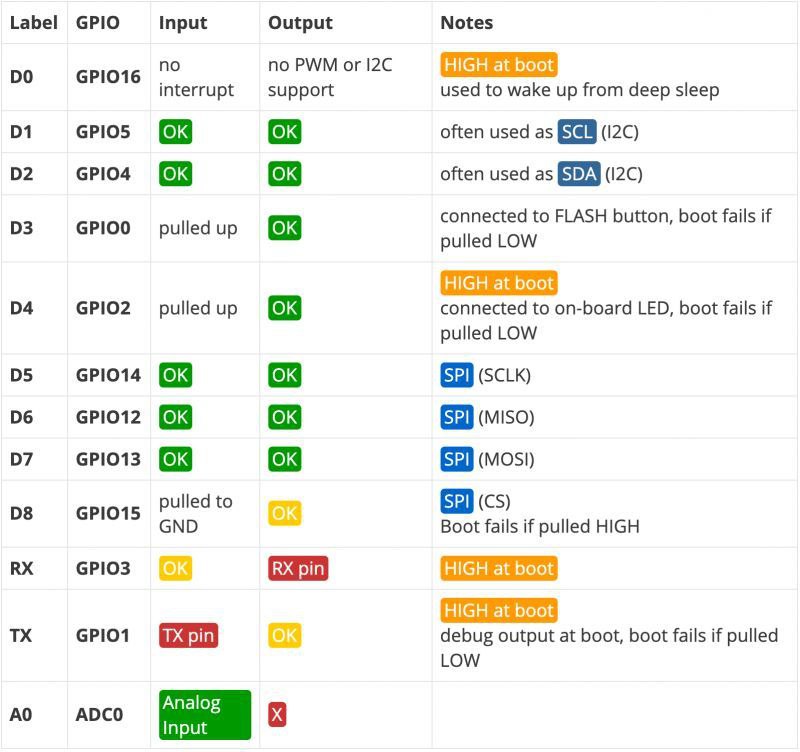Click the SPI badge next to SCLK
The height and width of the screenshot is (752, 800).
coord(457,375)
